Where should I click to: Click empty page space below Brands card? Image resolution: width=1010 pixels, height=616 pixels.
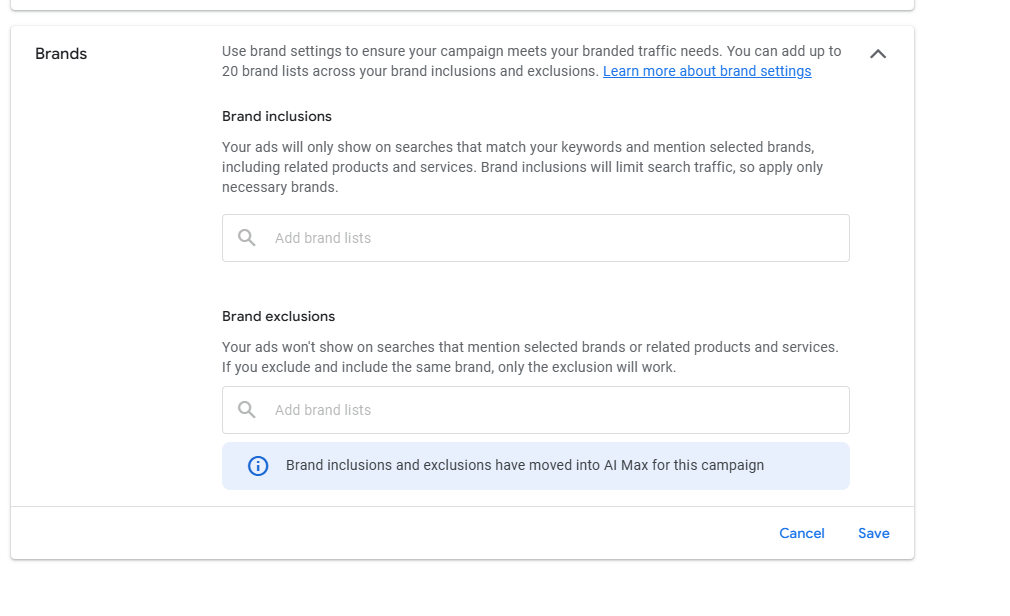click(460, 590)
